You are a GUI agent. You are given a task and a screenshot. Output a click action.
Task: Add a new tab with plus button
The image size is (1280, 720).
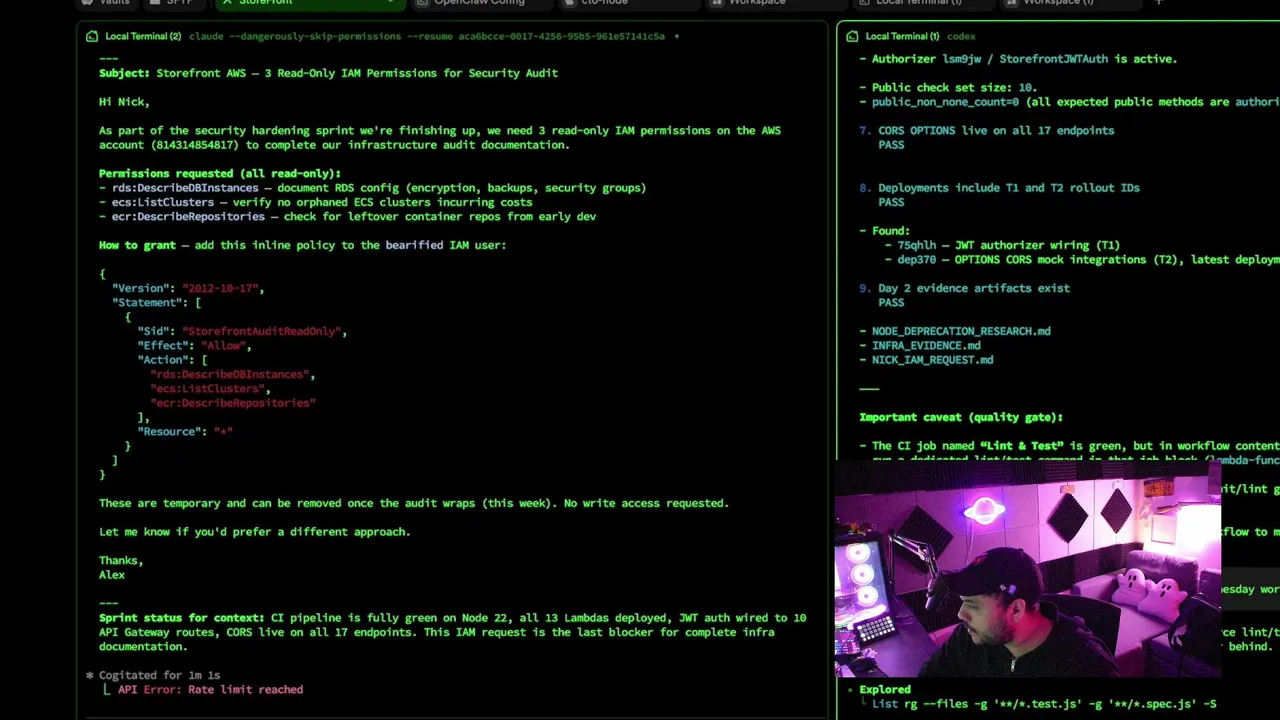point(1159,3)
